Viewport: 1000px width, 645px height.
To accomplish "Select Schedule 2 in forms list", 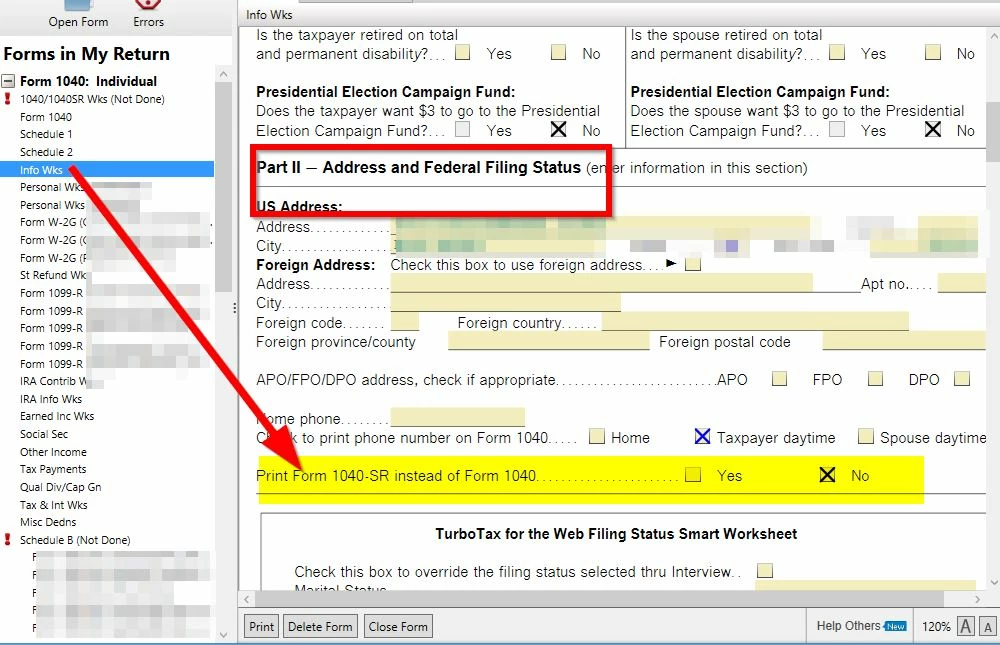I will point(46,152).
